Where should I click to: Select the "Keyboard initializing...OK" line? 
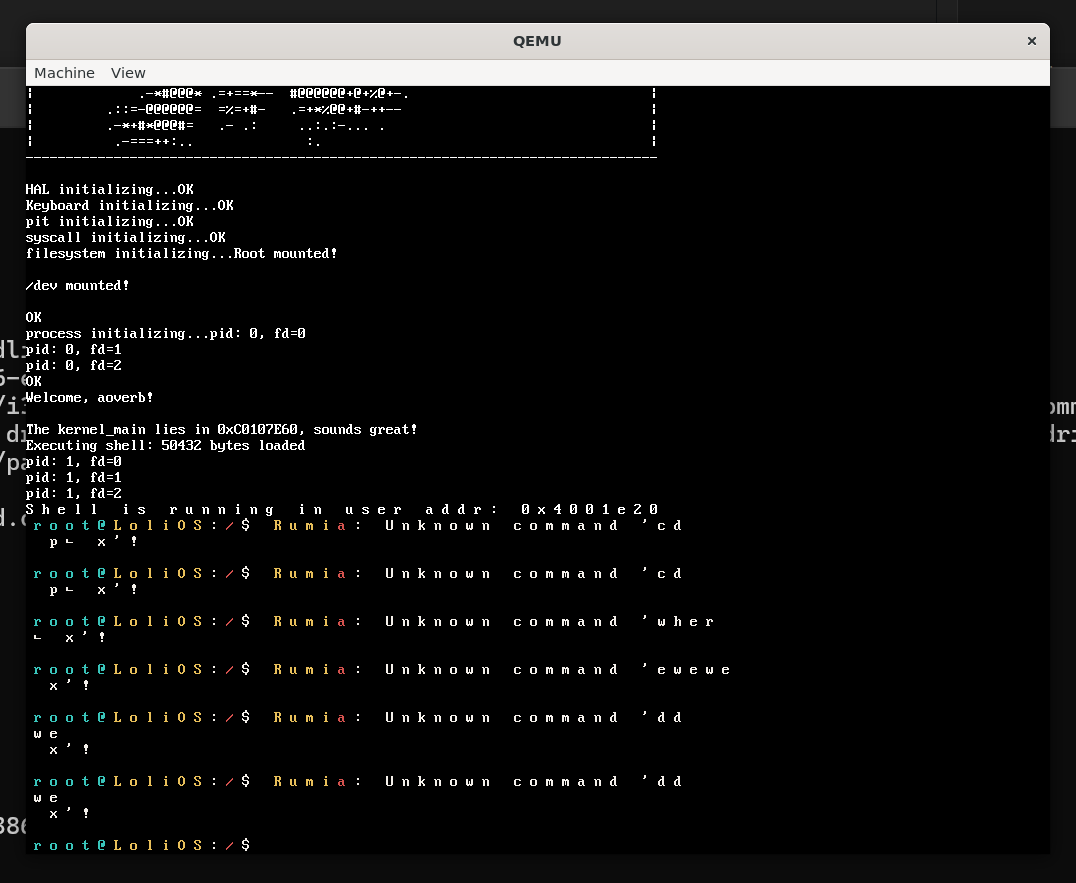pyautogui.click(x=129, y=205)
